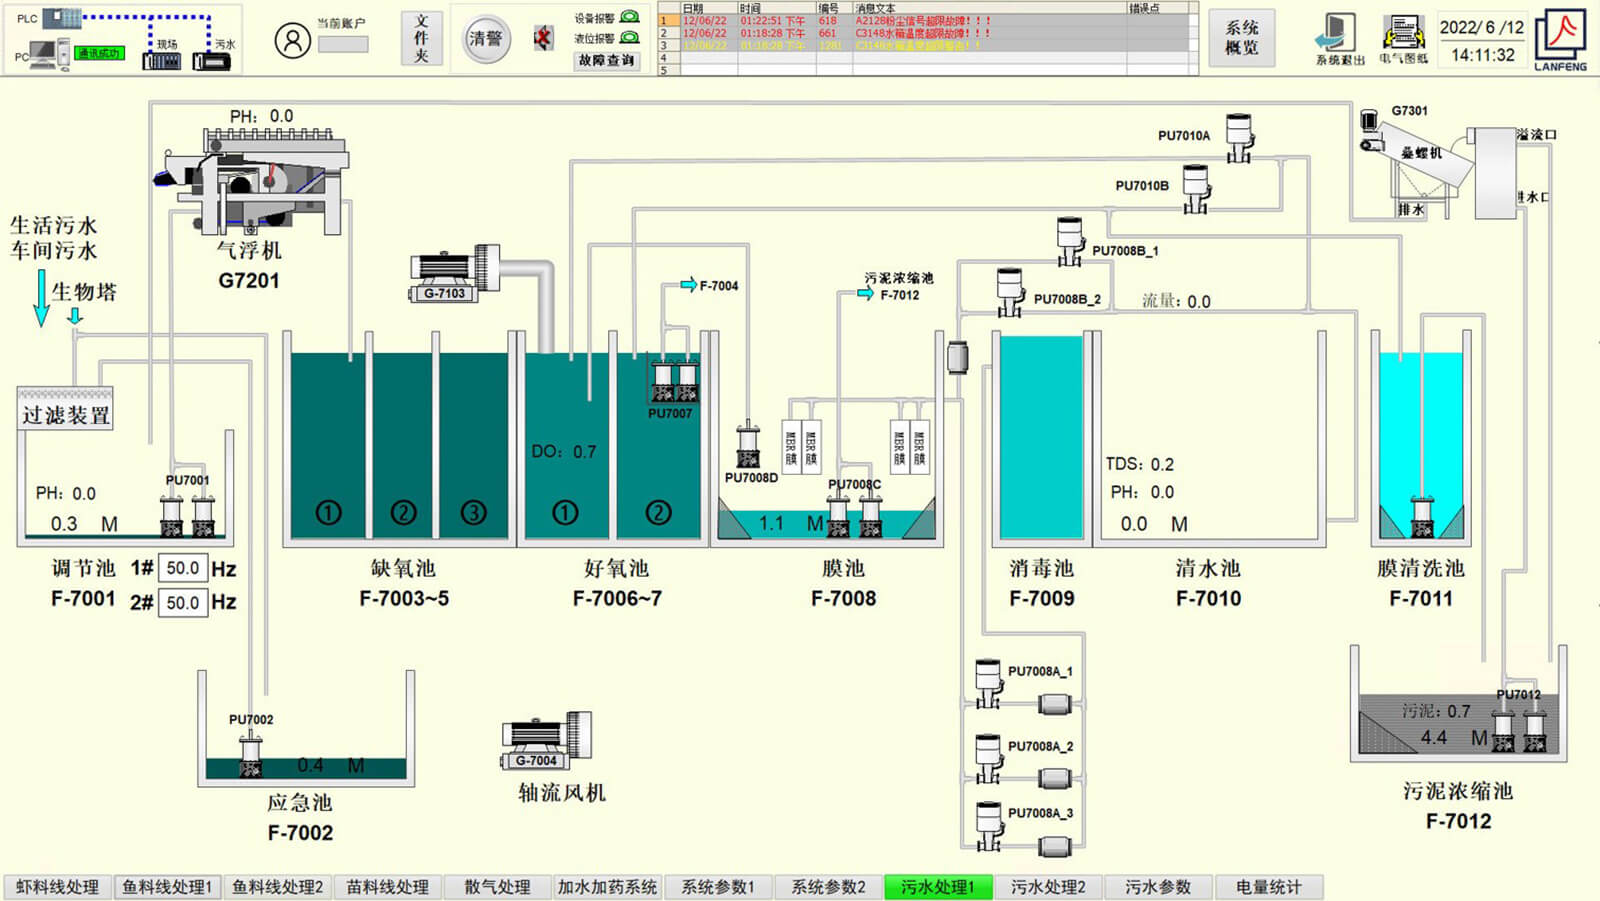This screenshot has width=1600, height=901.
Task: Click the 文件夹 folder button
Action: pyautogui.click(x=421, y=39)
